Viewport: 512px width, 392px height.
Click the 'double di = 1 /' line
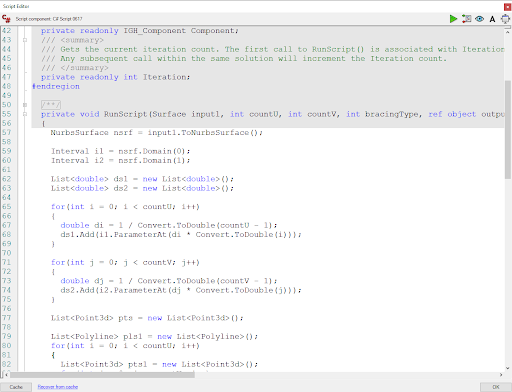(169, 225)
